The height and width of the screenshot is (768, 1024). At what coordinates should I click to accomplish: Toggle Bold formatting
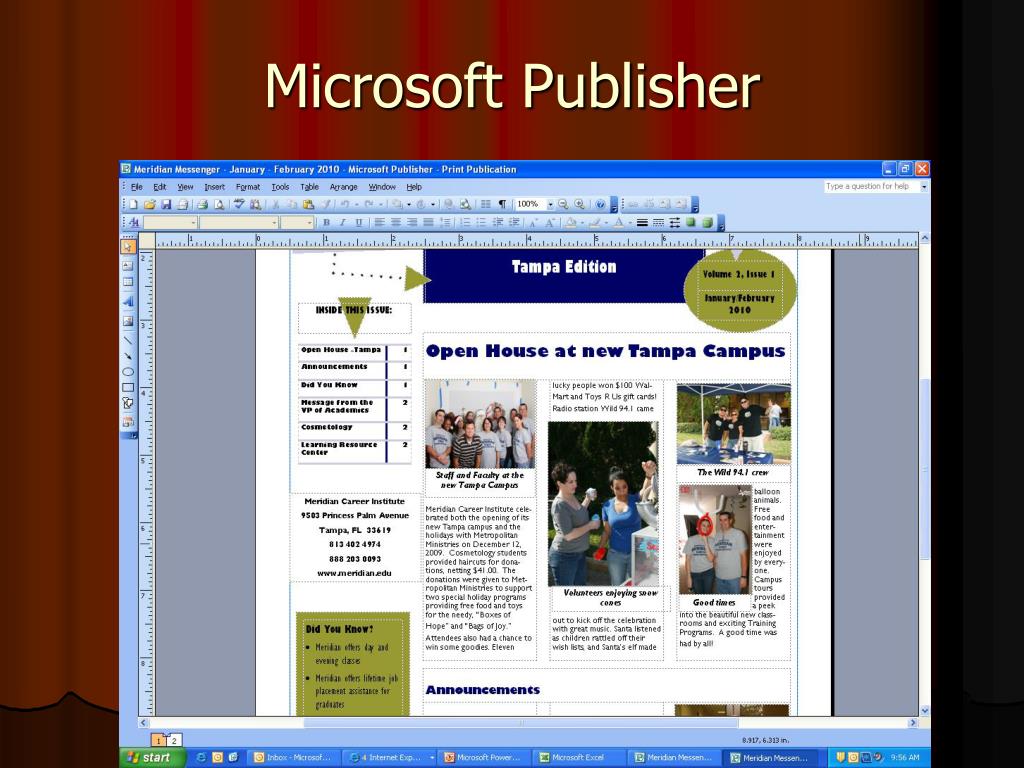click(x=326, y=223)
